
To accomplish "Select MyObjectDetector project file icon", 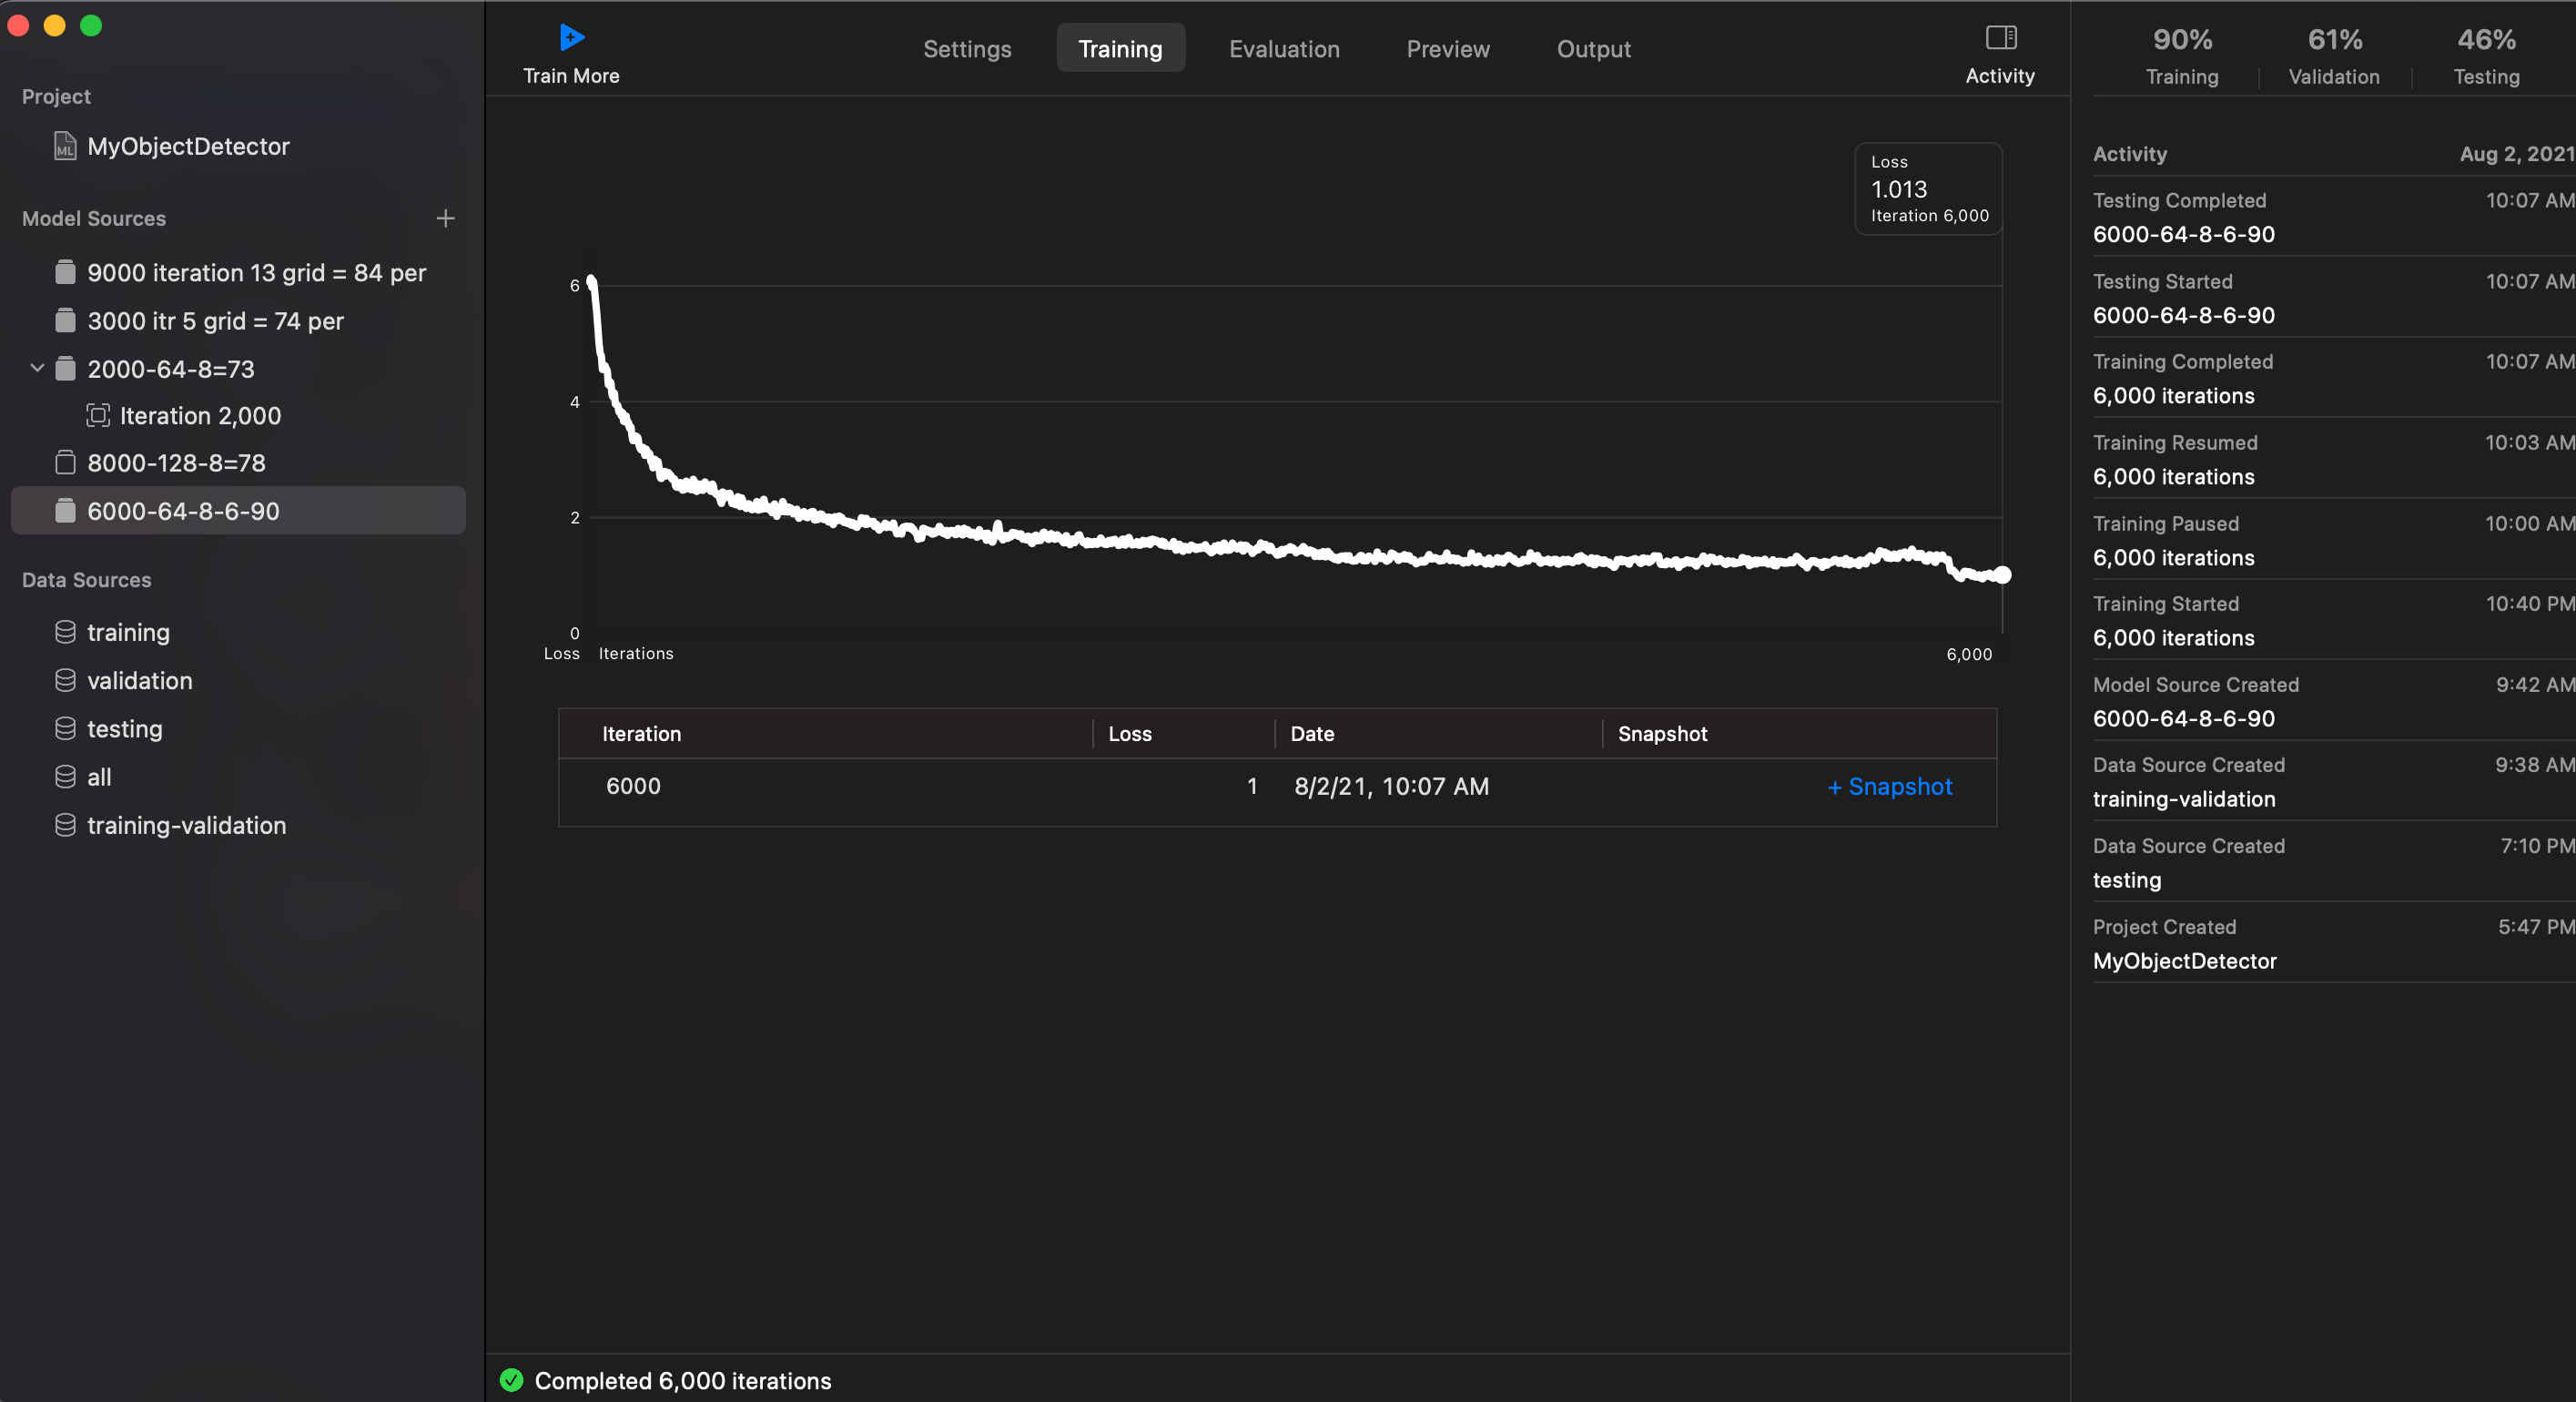I will click(x=65, y=146).
